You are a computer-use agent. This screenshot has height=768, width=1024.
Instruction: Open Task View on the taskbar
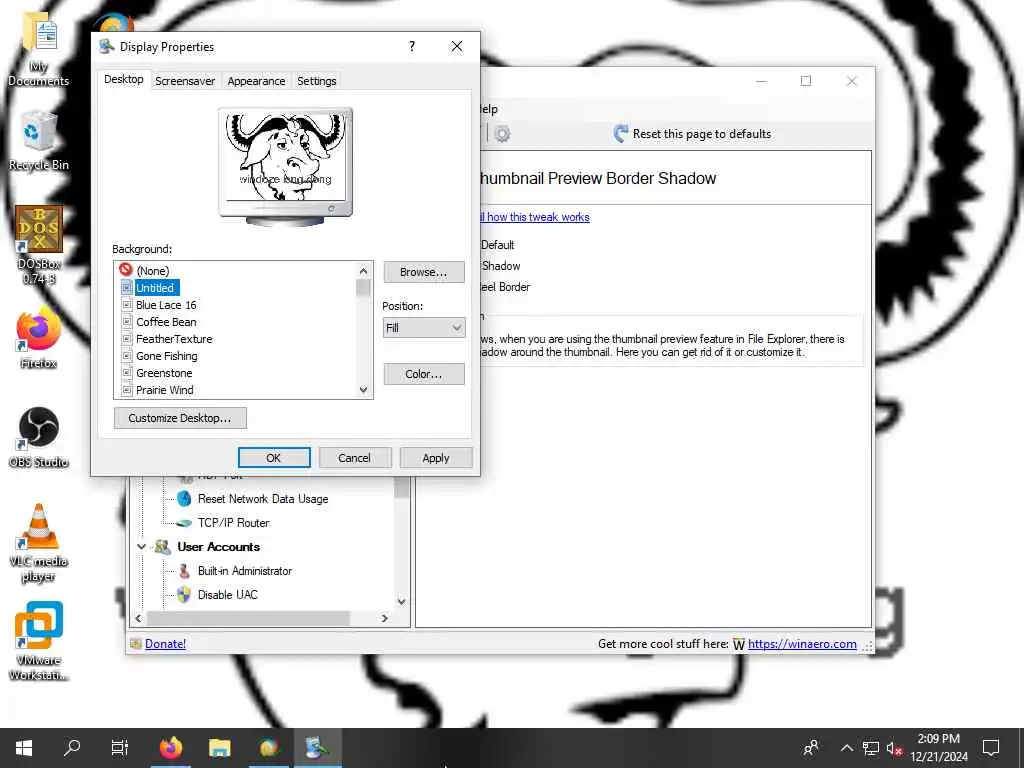click(x=120, y=748)
